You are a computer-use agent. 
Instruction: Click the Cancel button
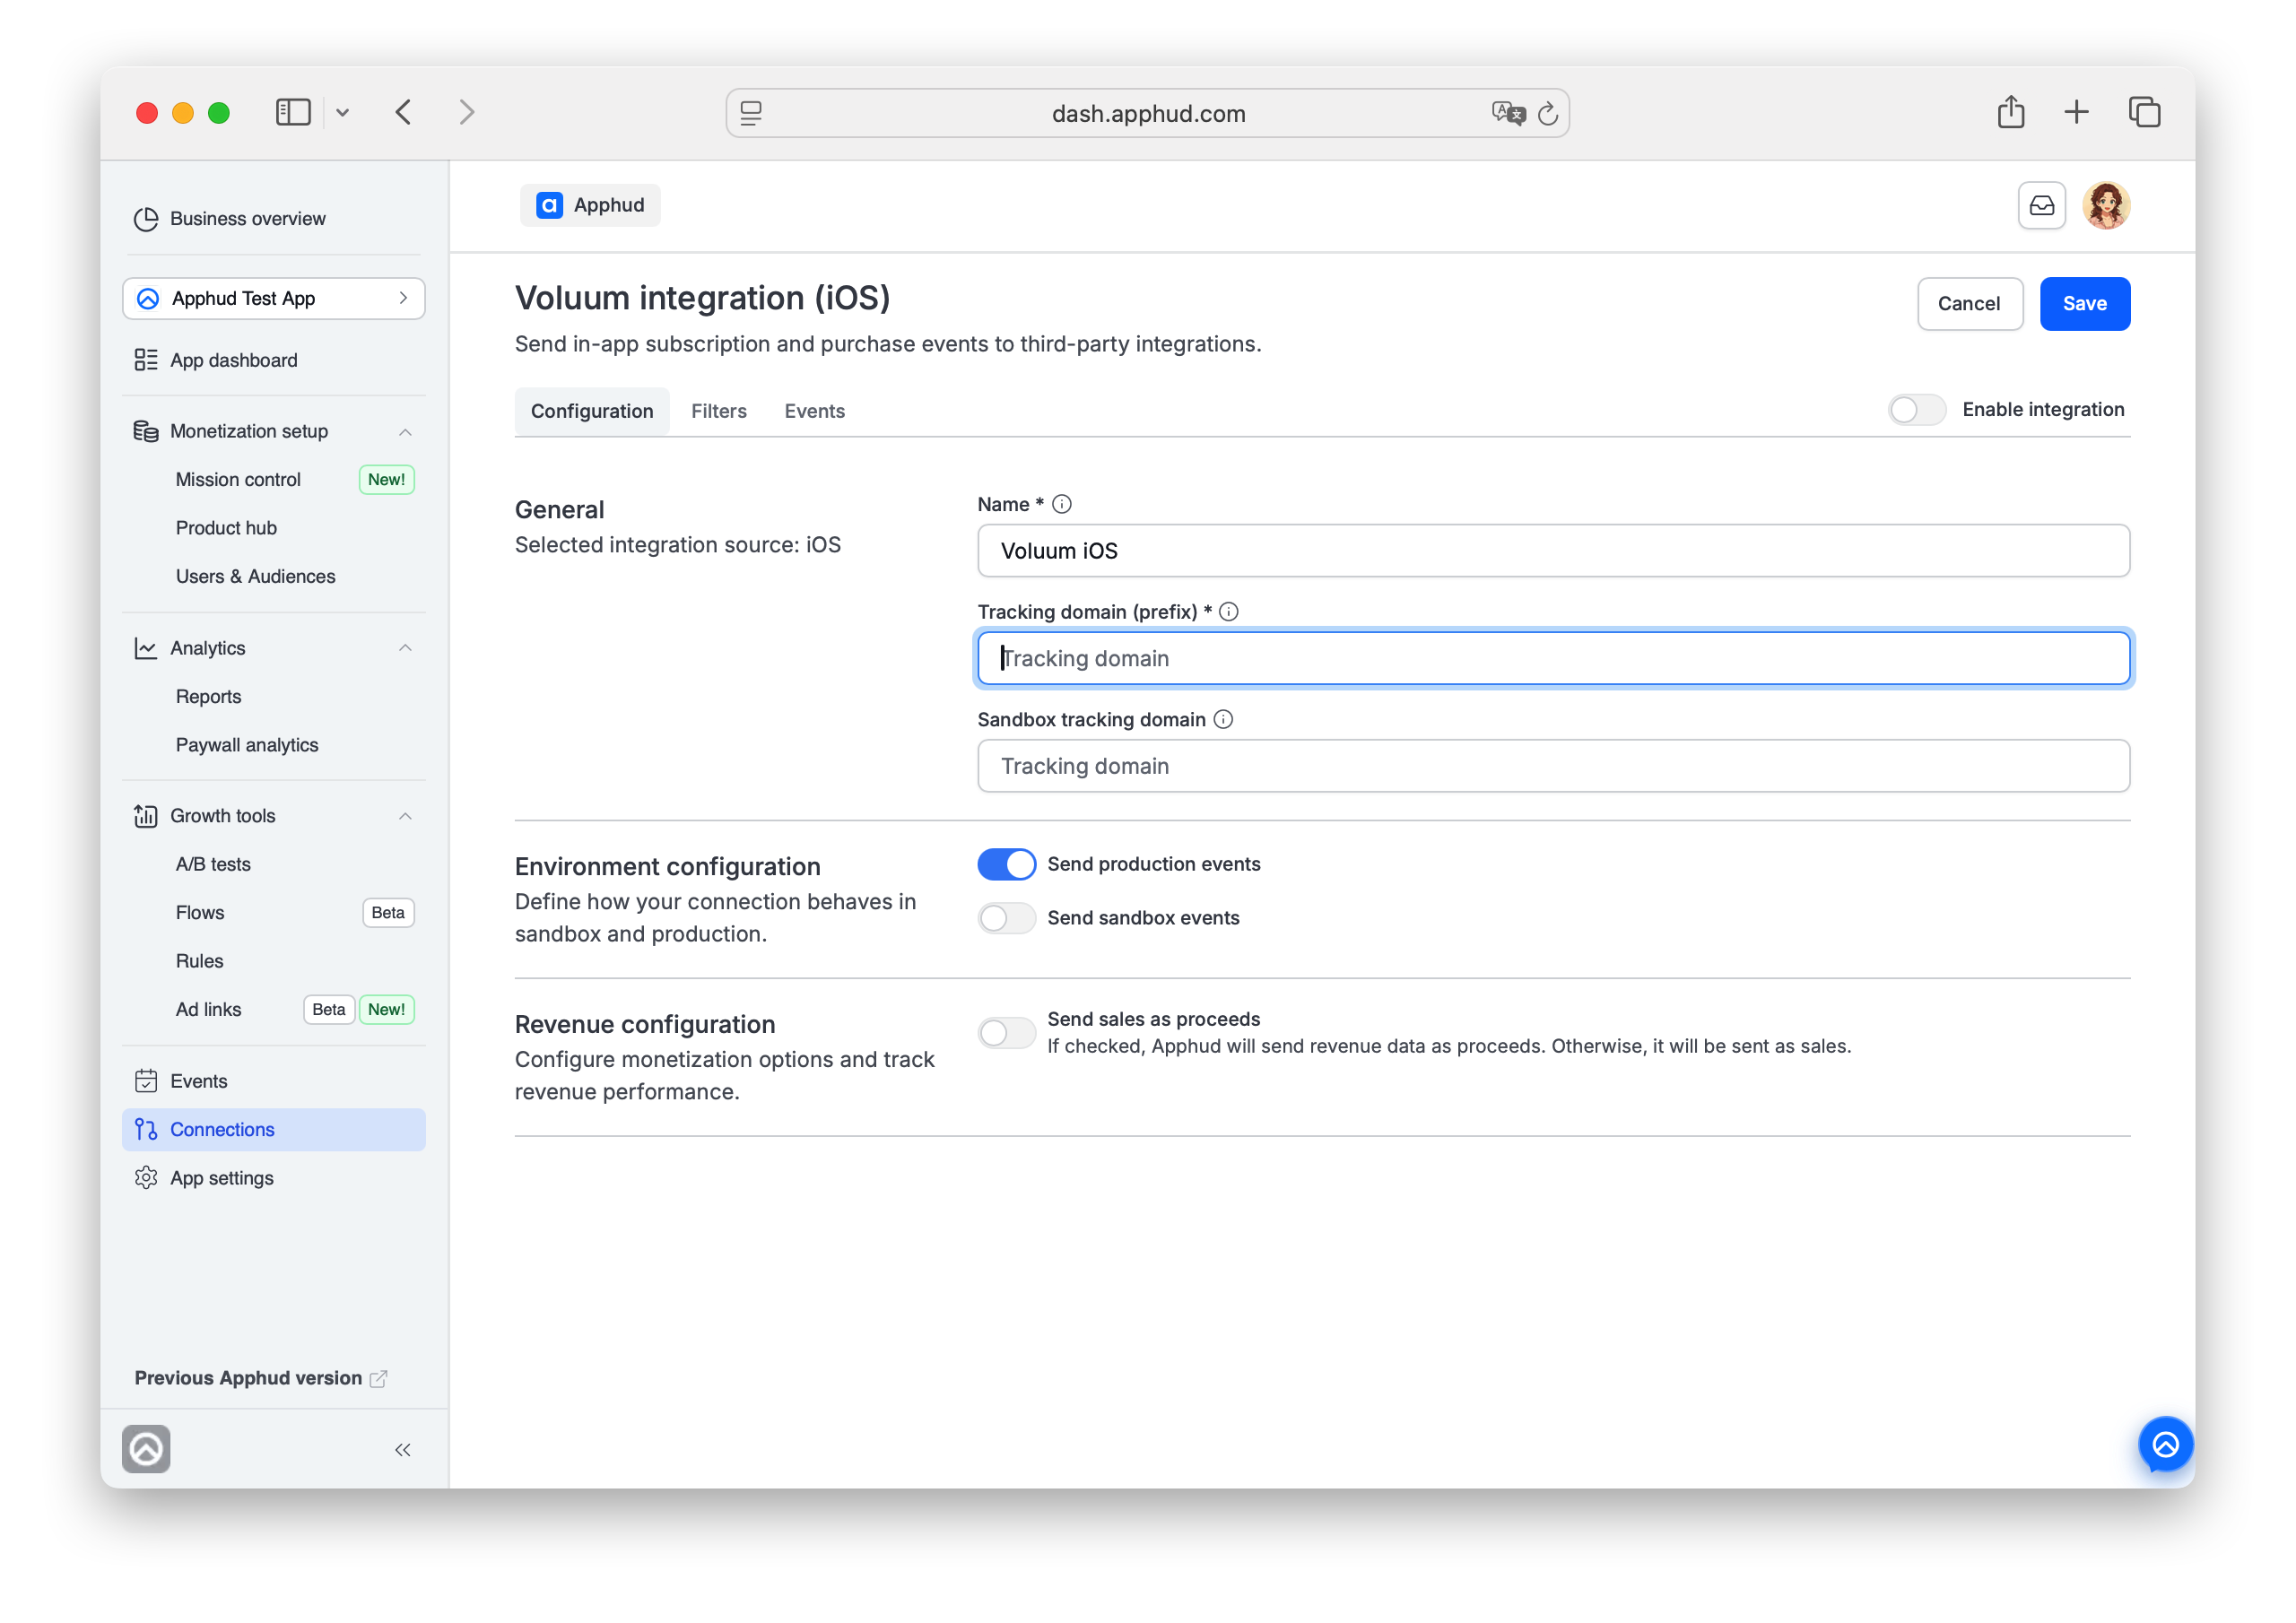1969,304
